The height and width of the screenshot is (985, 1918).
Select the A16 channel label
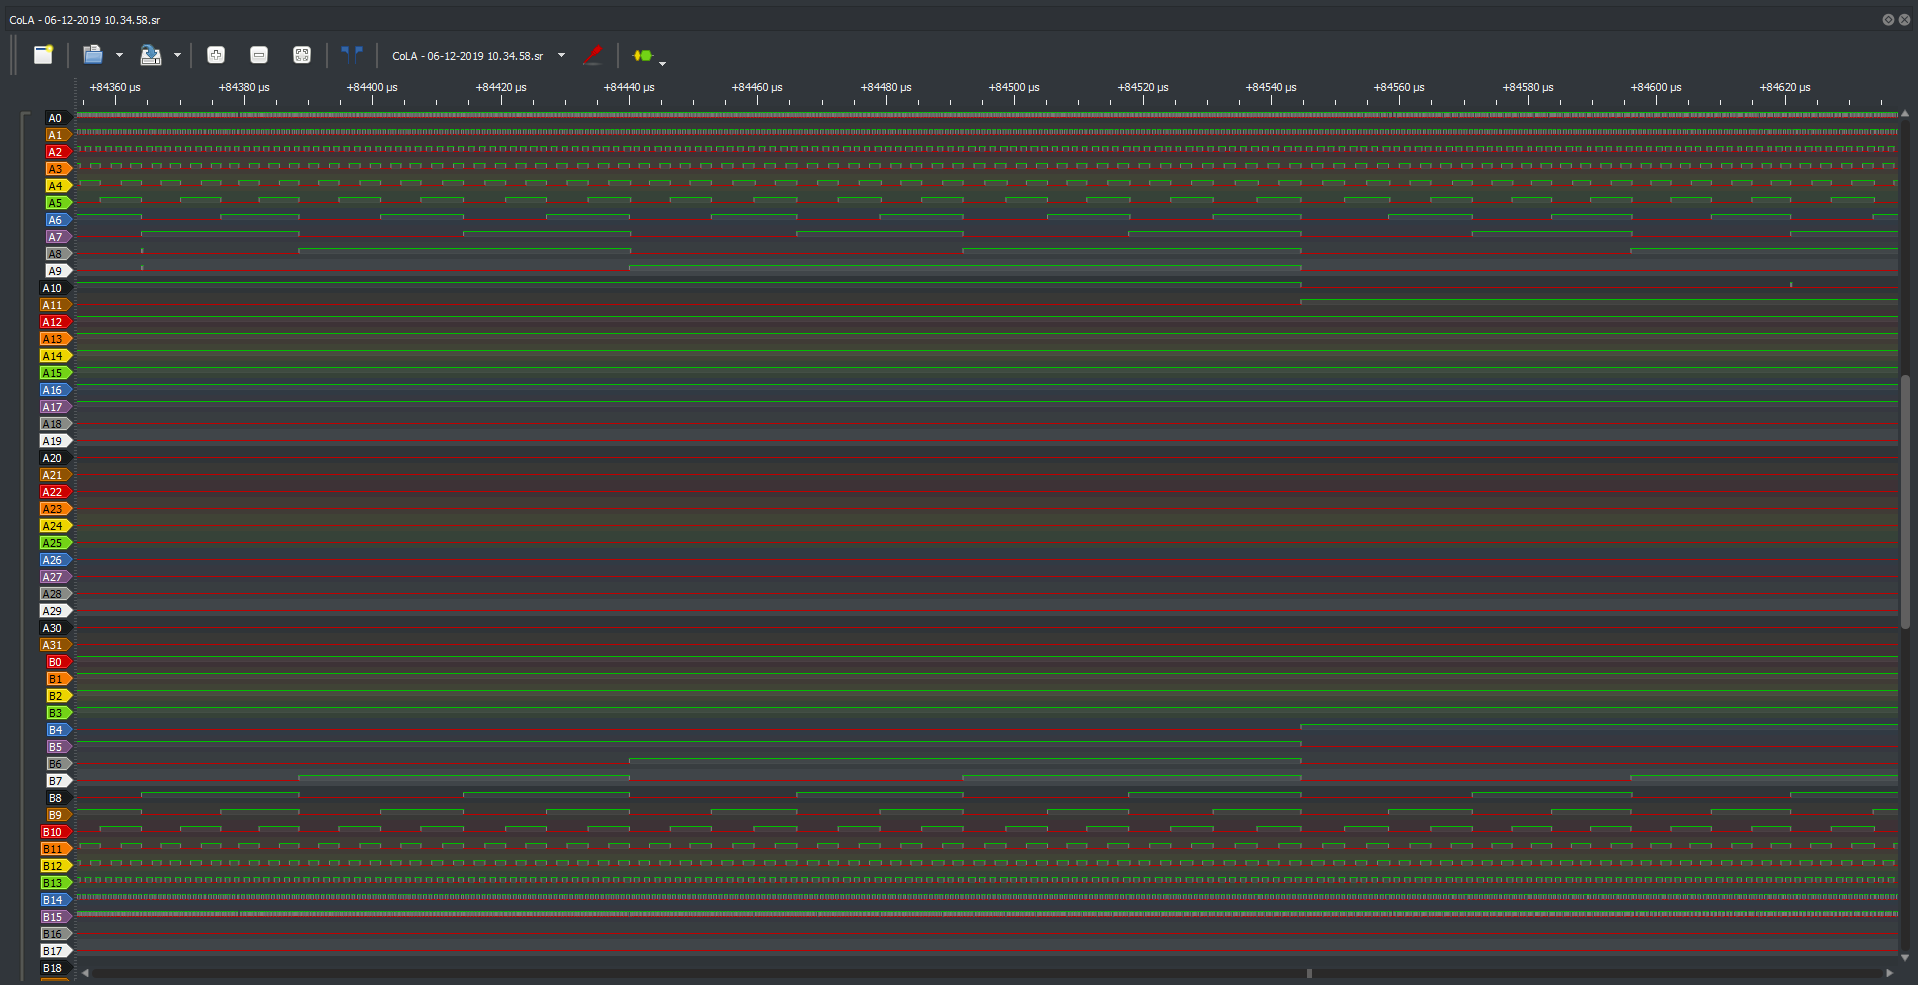coord(55,390)
